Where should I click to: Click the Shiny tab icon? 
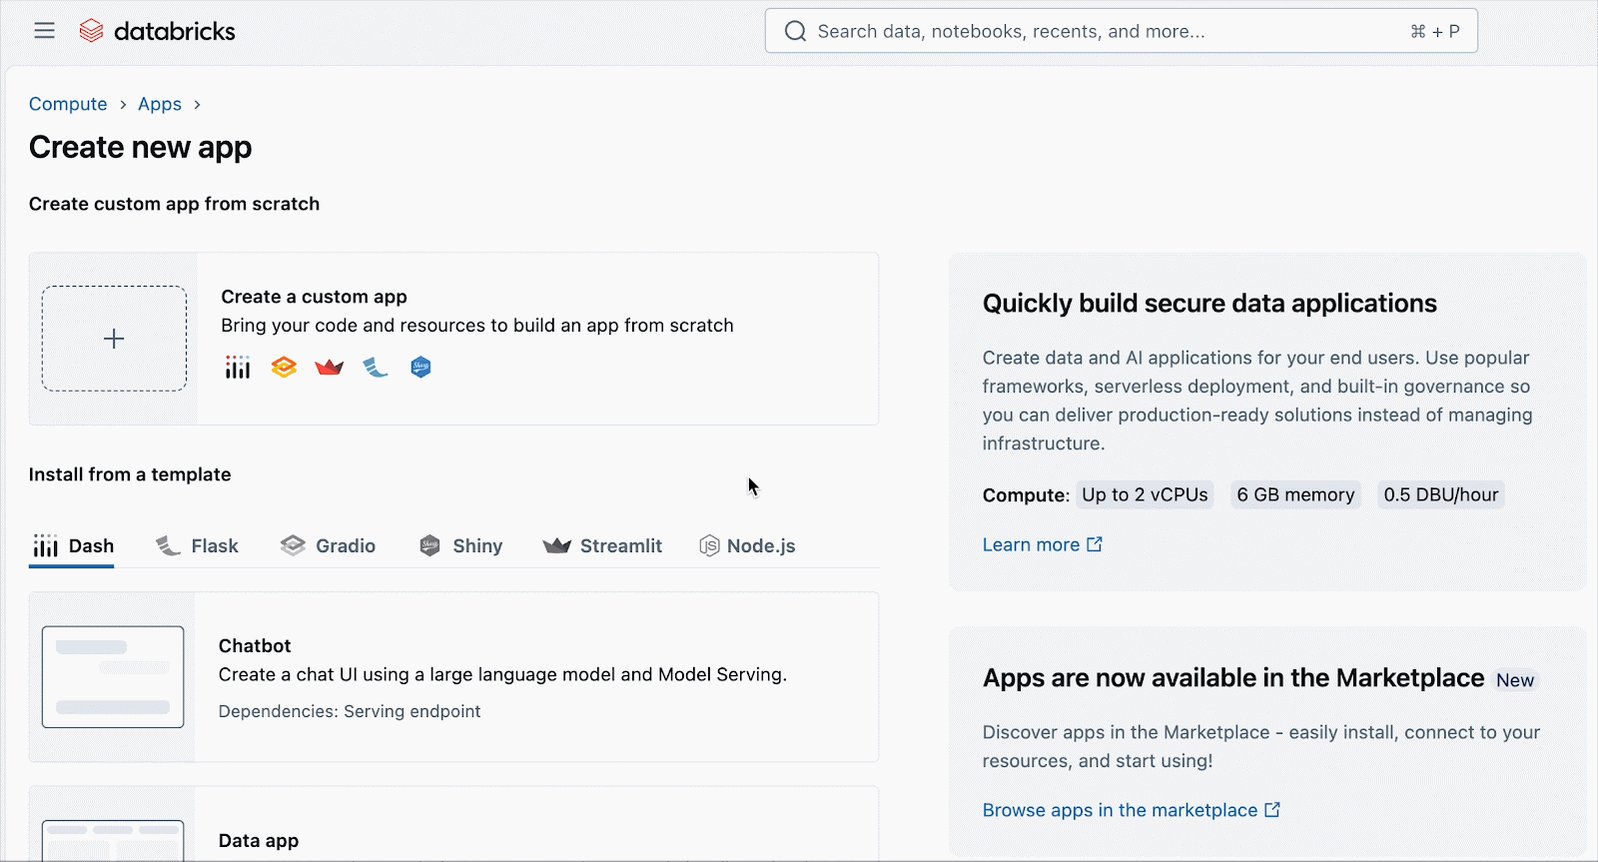click(x=430, y=546)
